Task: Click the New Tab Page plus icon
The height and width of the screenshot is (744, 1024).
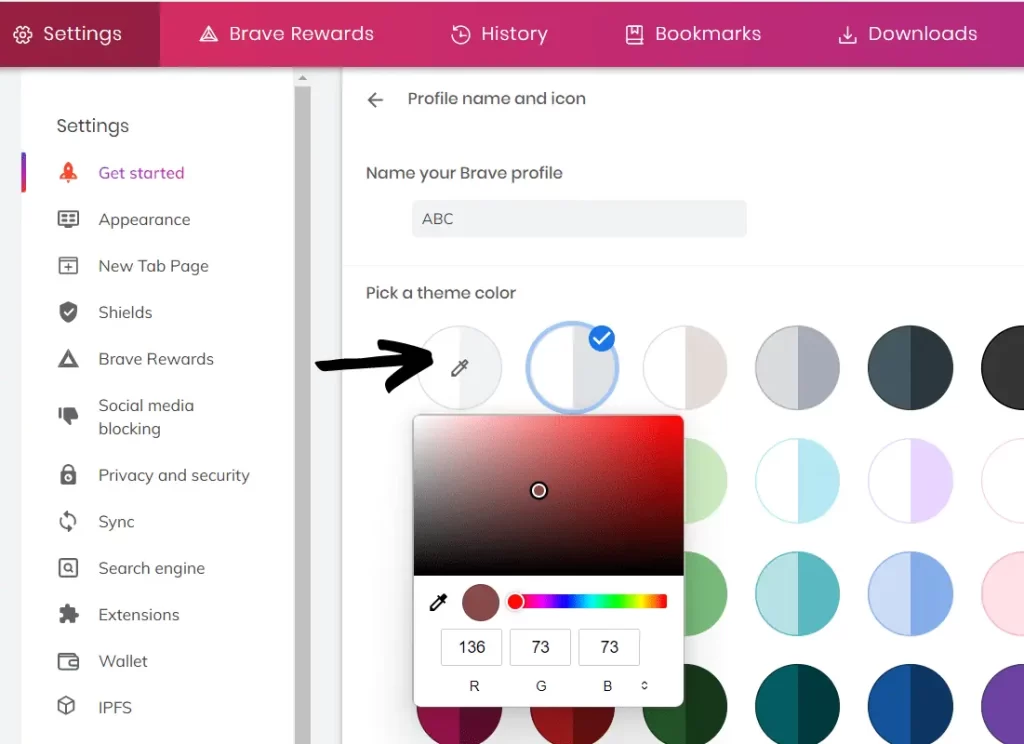Action: pos(68,265)
